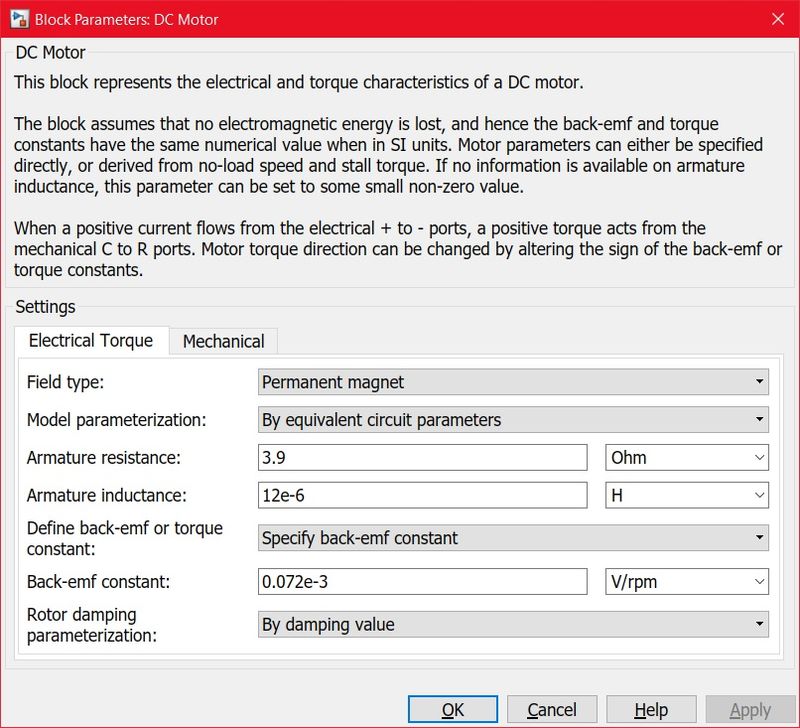Open the back-emf constant definition dropdown
800x728 pixels.
point(758,538)
